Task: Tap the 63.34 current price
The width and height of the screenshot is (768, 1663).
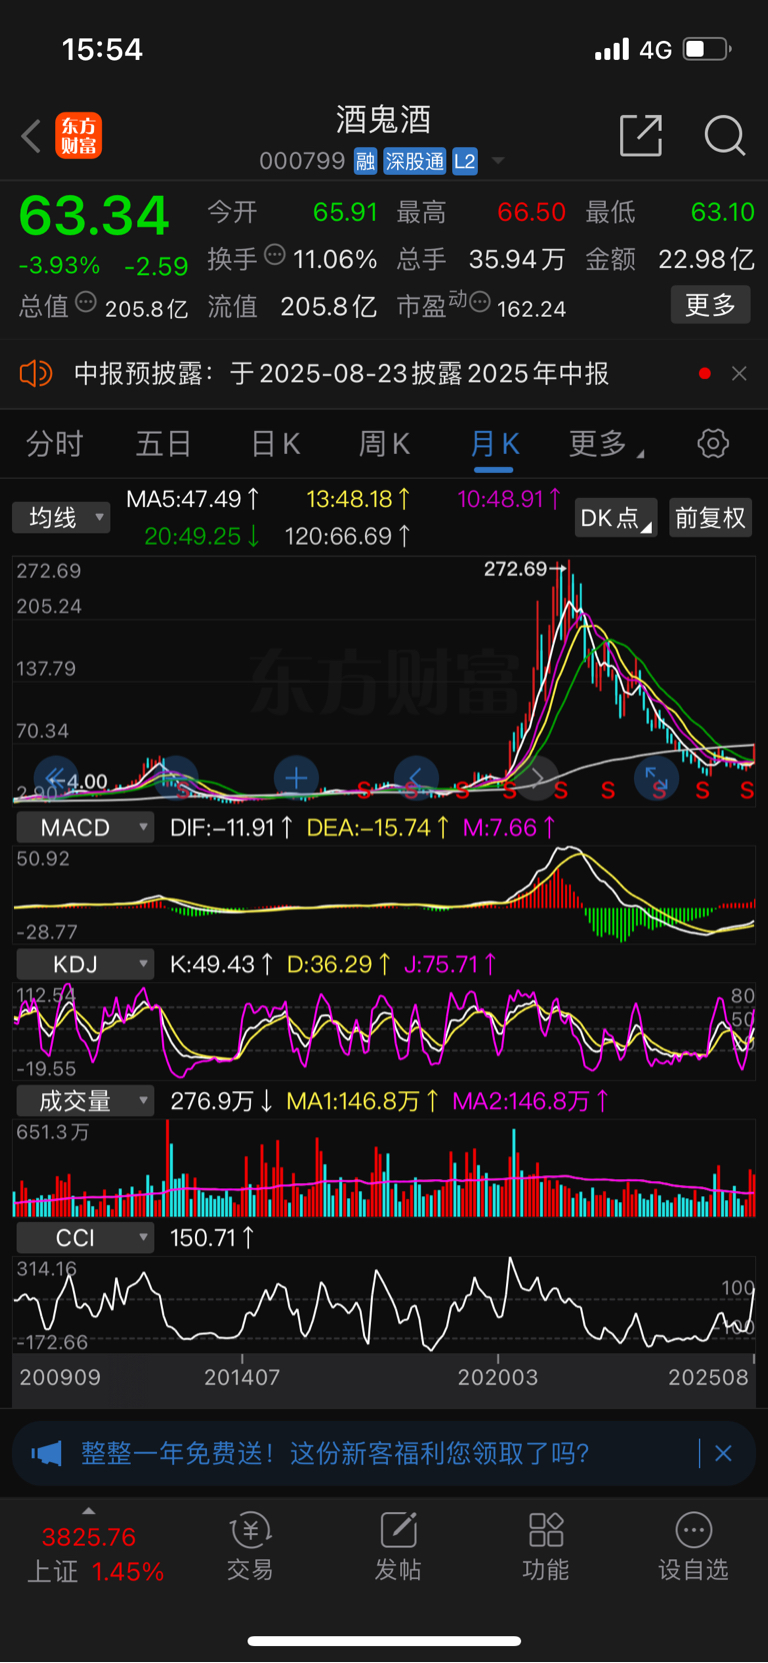Action: pos(94,216)
